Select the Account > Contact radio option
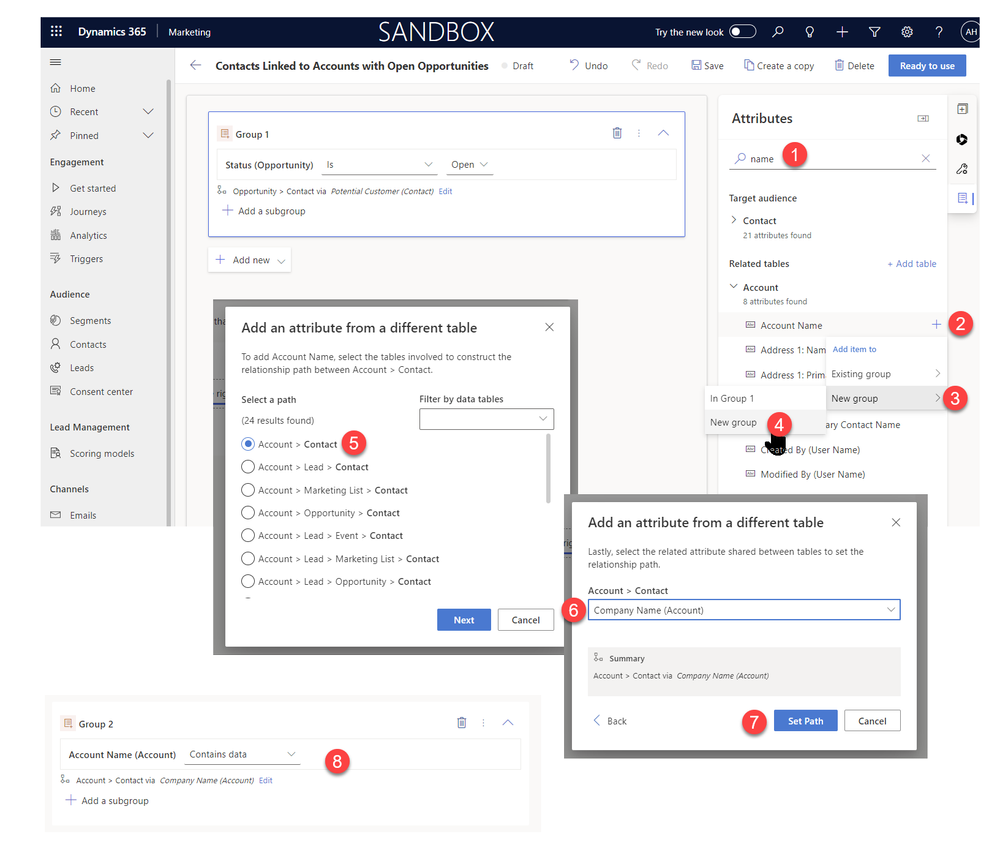Screen dimensions: 1000x853 (248, 444)
